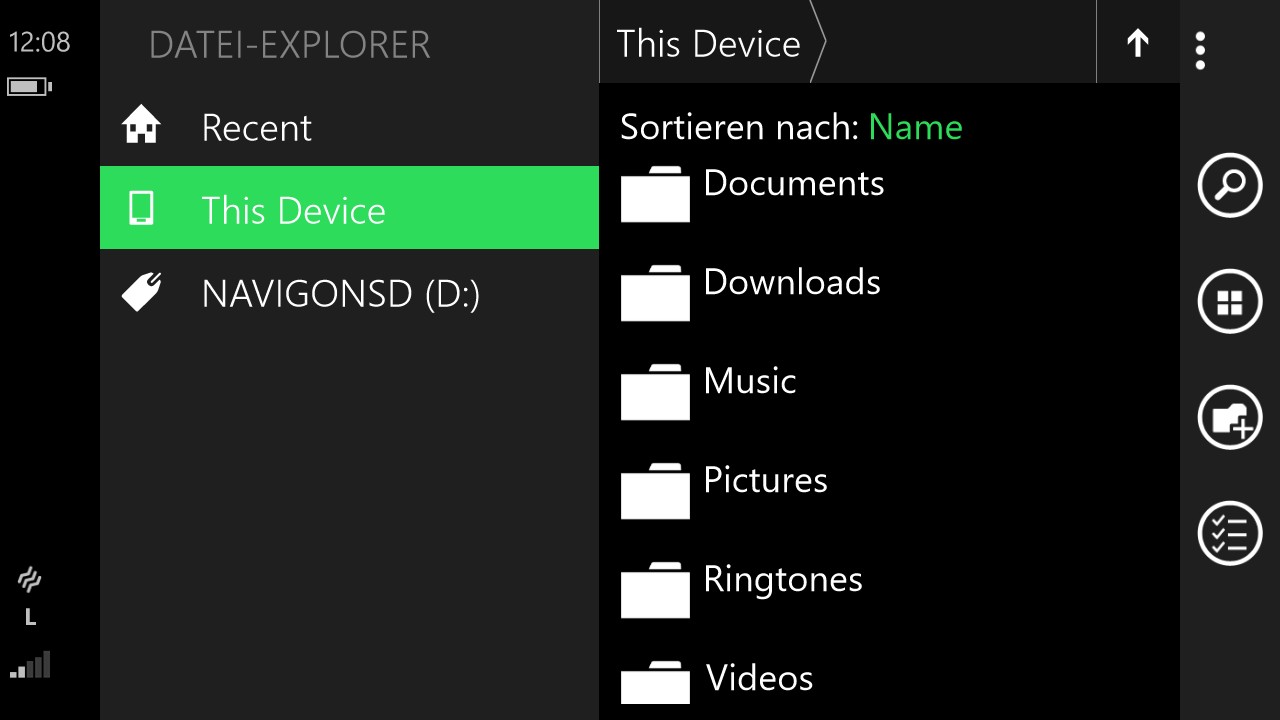The height and width of the screenshot is (720, 1280).
Task: Switch to grid view icon
Action: point(1229,301)
